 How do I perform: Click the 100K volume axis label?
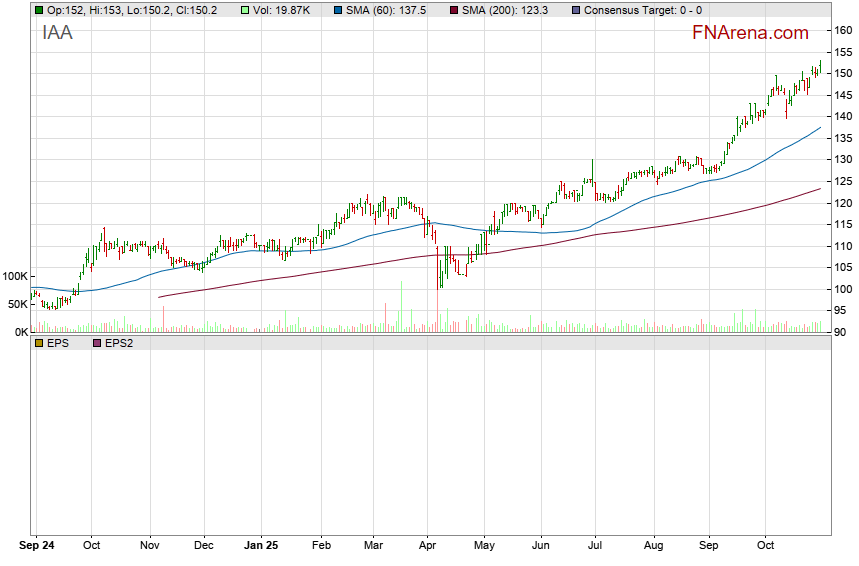pyautogui.click(x=15, y=276)
